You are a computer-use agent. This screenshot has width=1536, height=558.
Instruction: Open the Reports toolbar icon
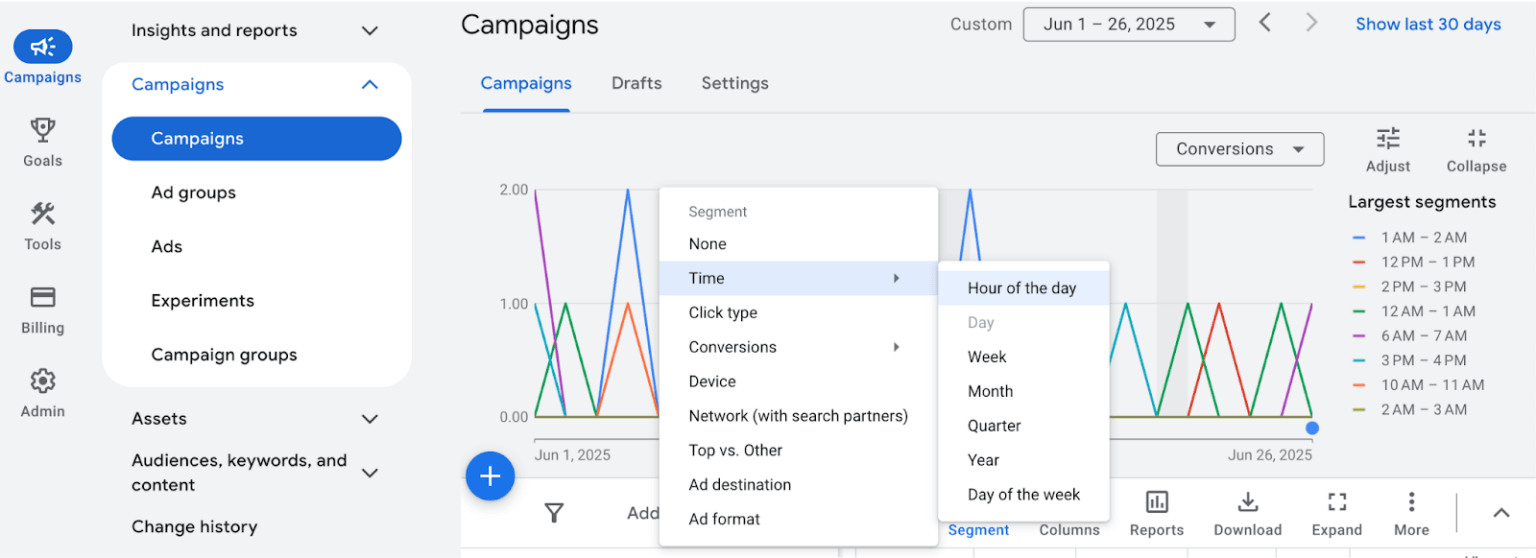1157,503
